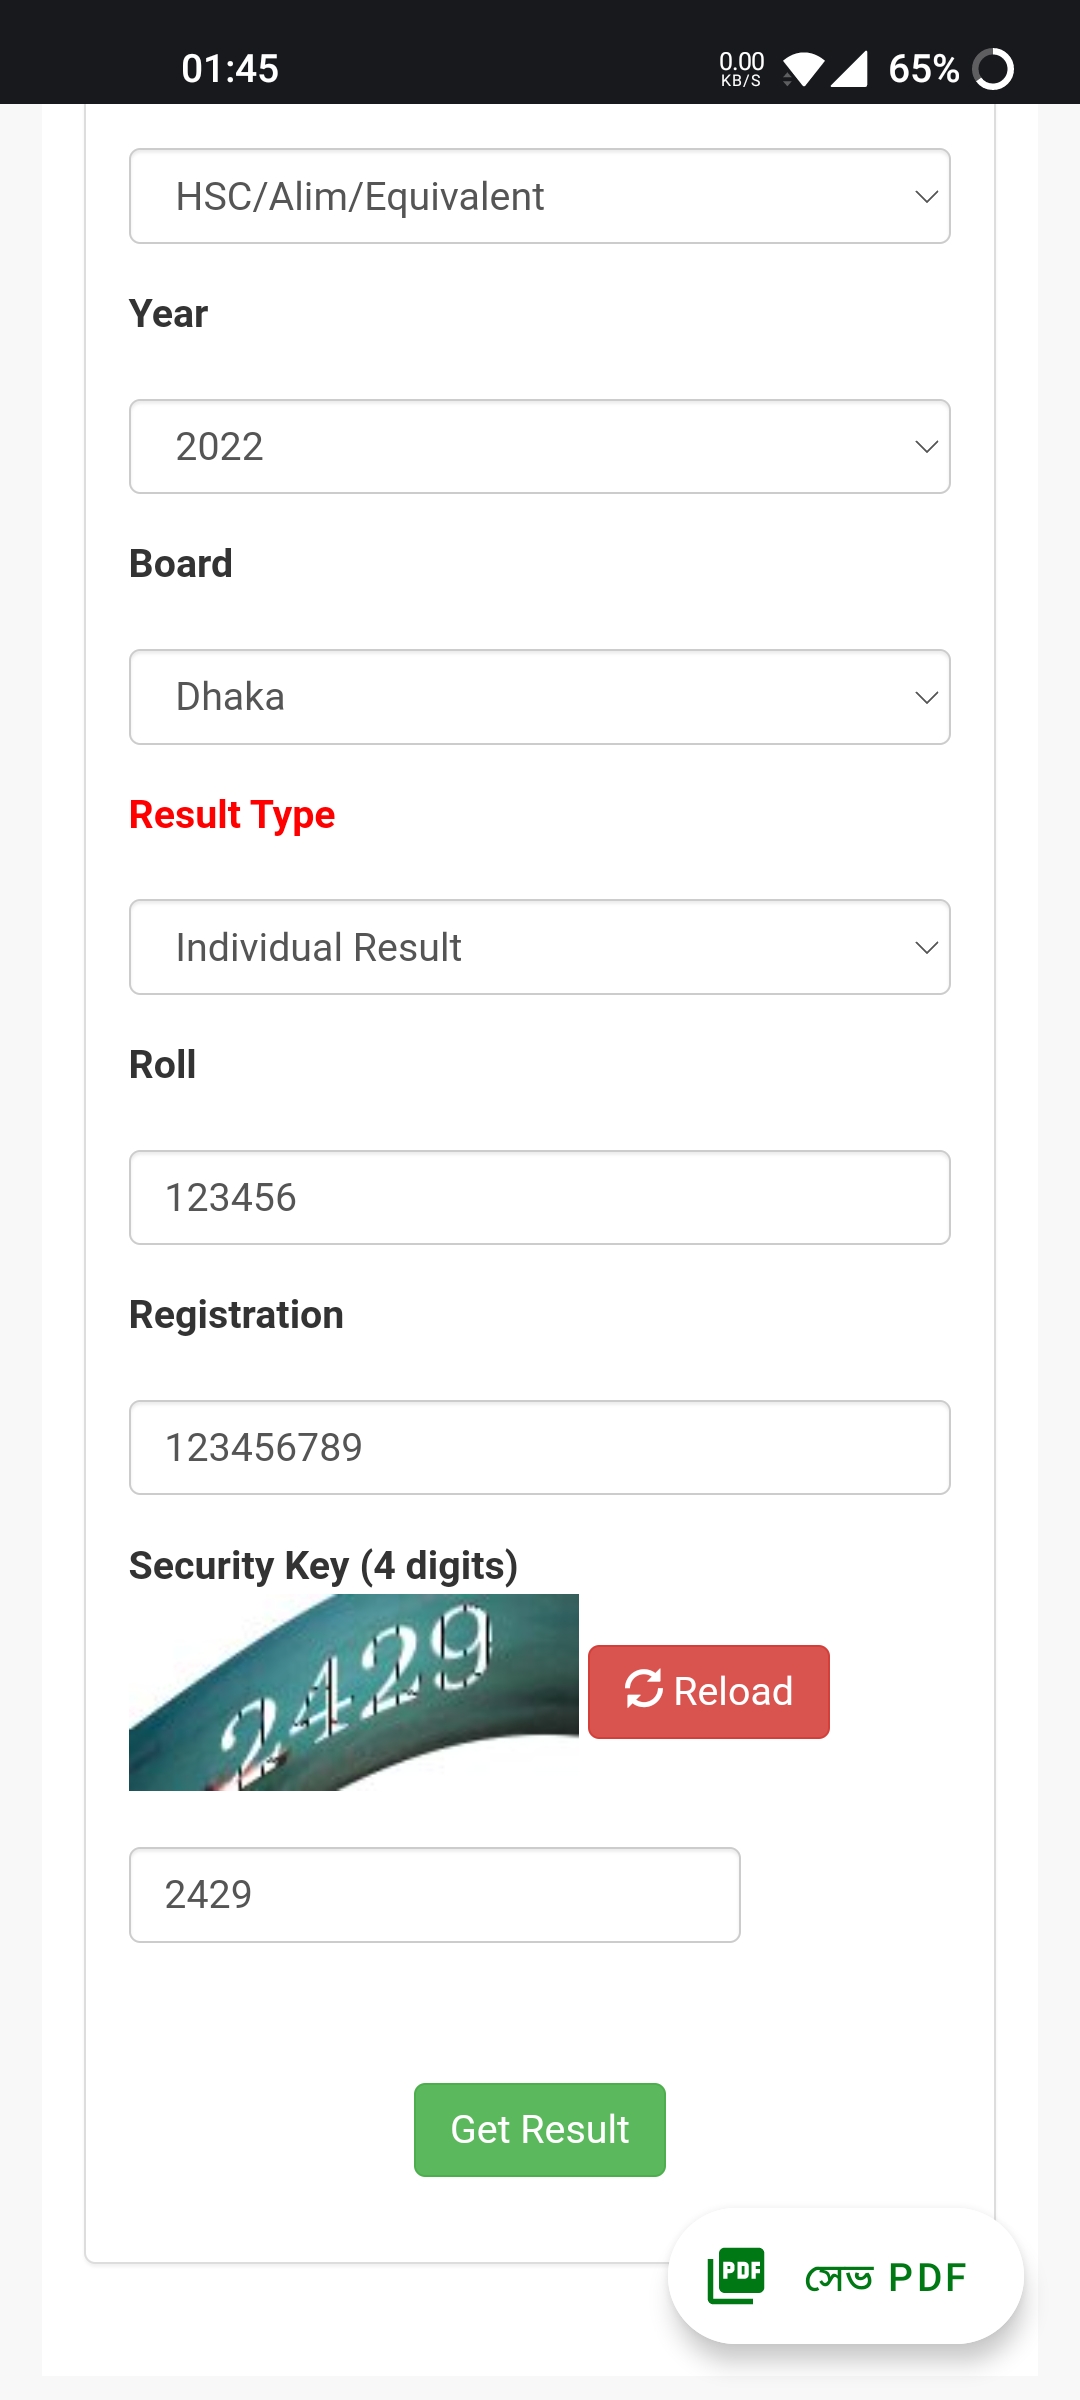The height and width of the screenshot is (2400, 1080).
Task: Tap the Wi-Fi status icon
Action: (803, 69)
